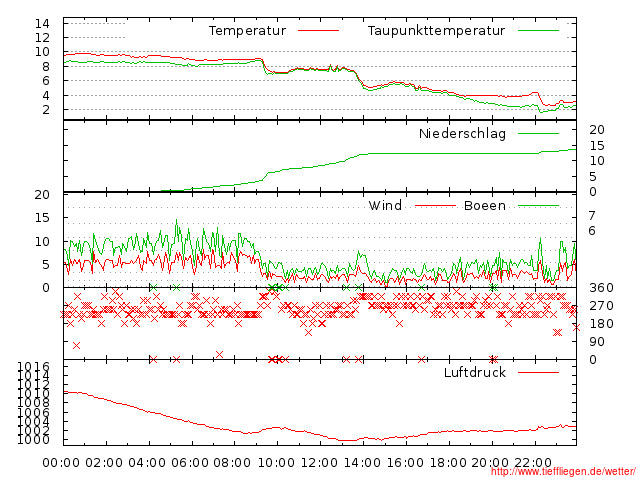Select the 12:00 time axis label
Viewport: 640px width, 480px height.
319,463
